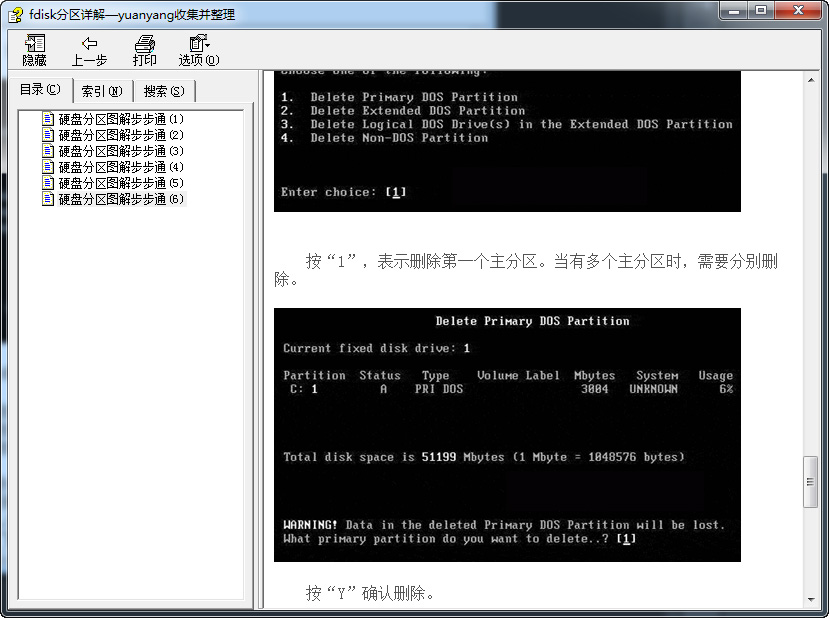
Task: Click page icon beside 硬盘分区图解步步通 (1)
Action: 48,119
